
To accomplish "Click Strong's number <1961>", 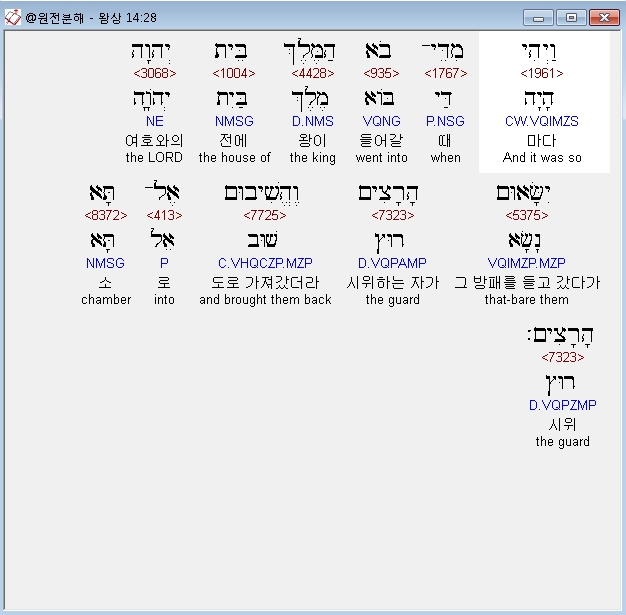I will [x=542, y=73].
